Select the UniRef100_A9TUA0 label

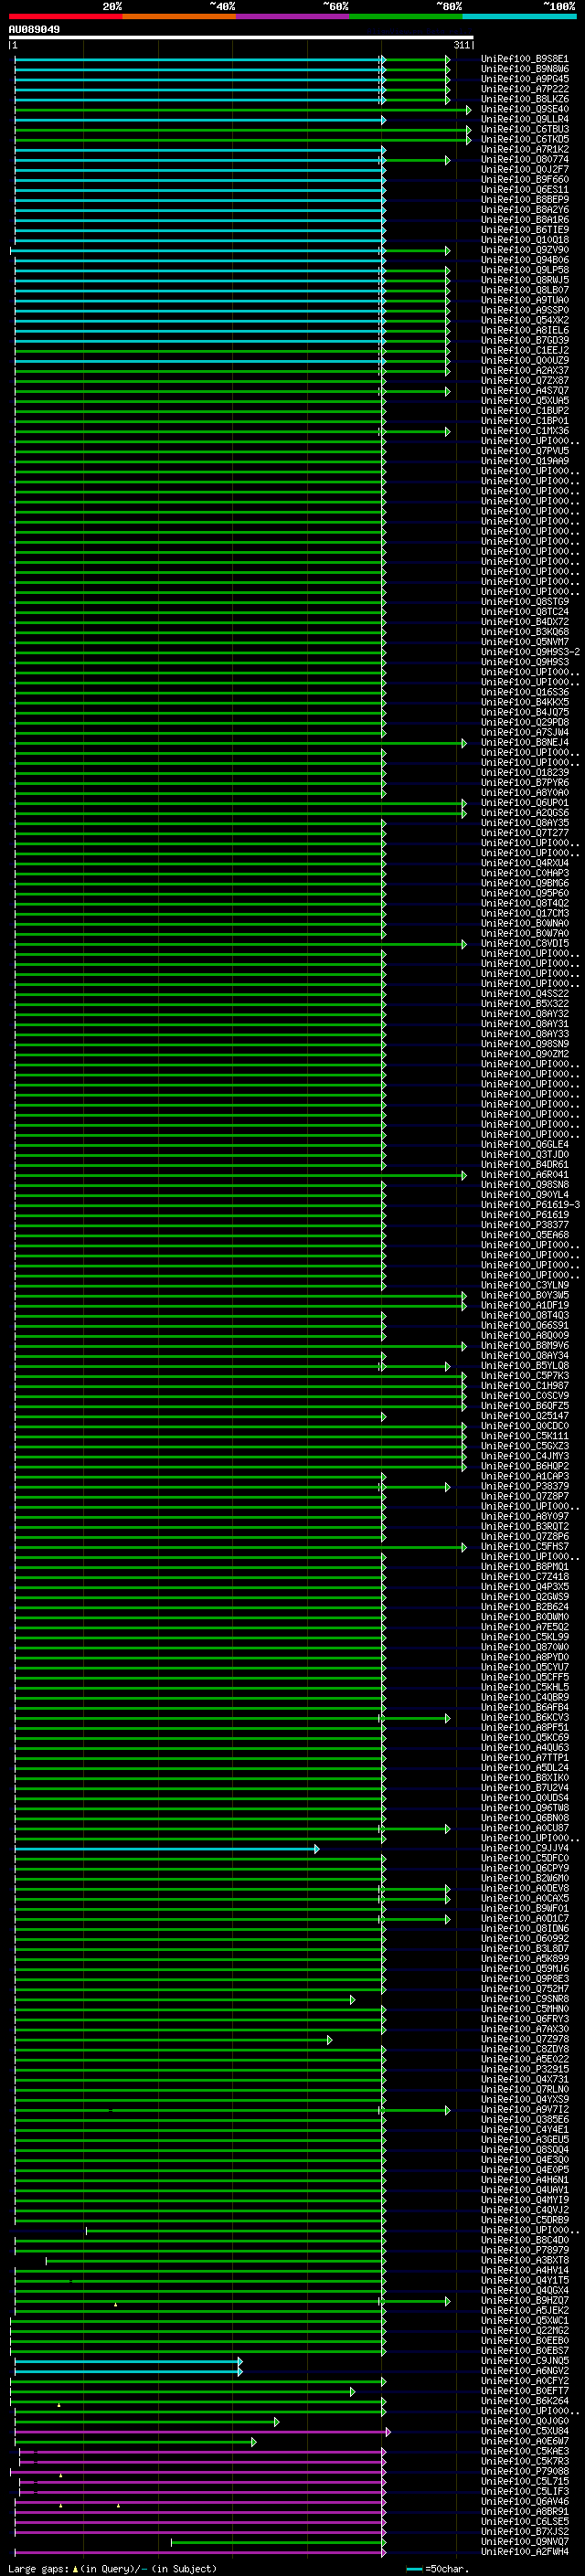(525, 300)
